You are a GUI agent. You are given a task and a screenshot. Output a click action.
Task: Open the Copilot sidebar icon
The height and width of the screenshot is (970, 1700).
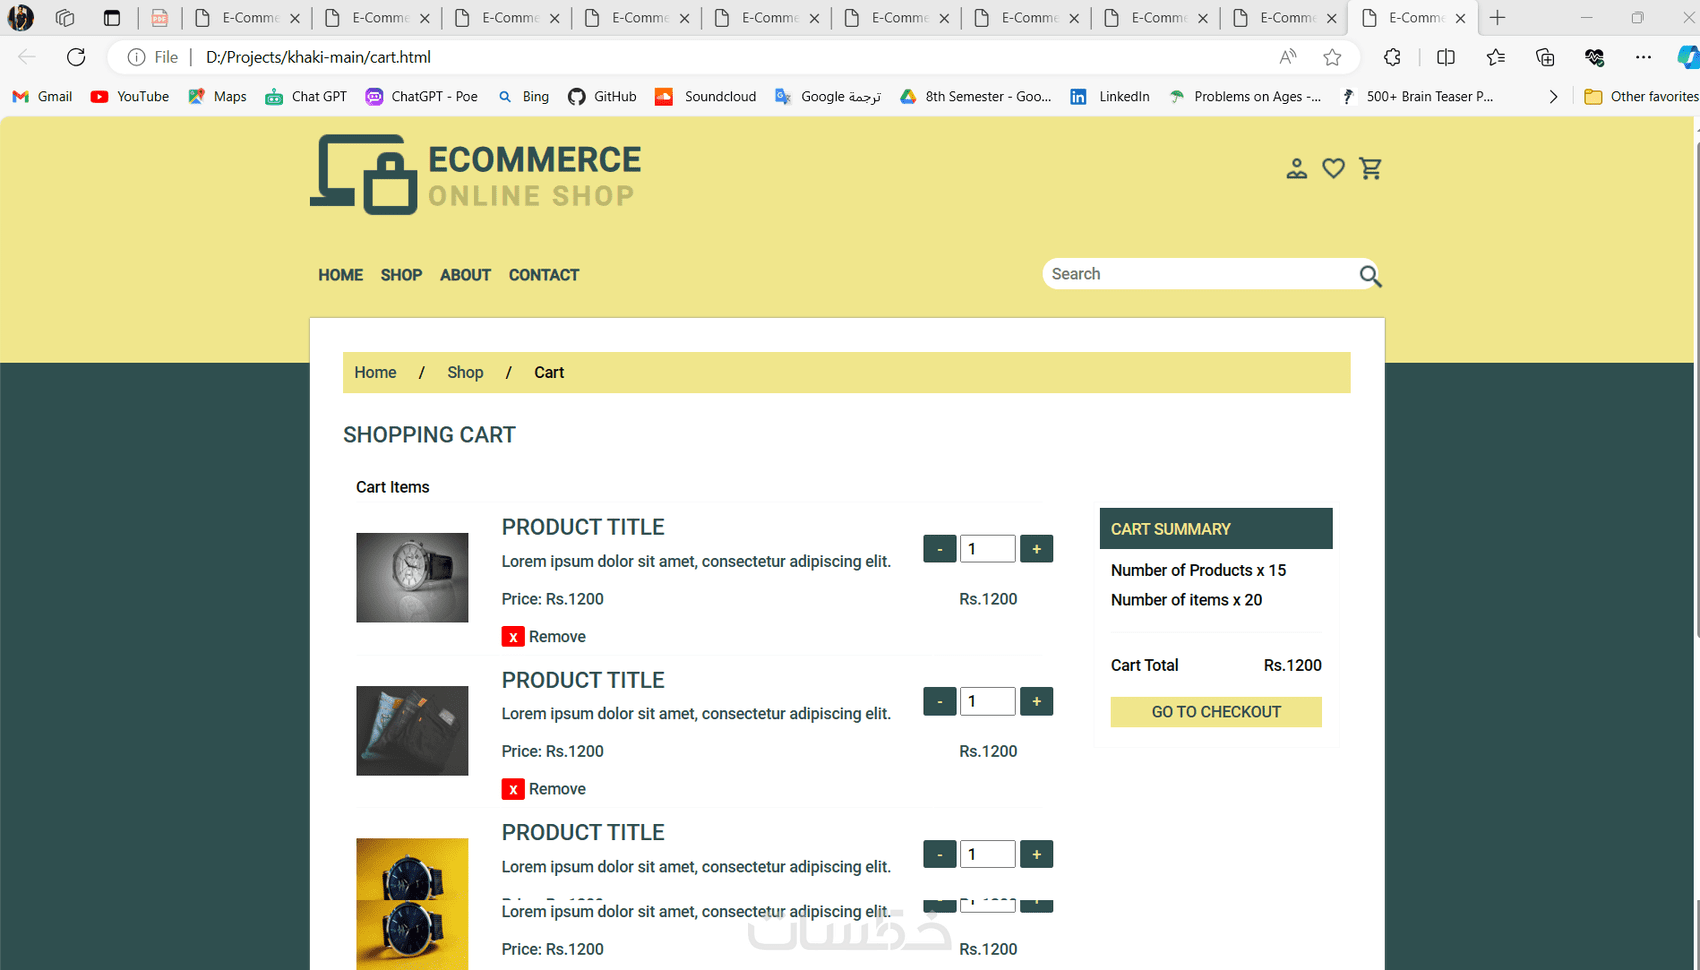pyautogui.click(x=1688, y=57)
